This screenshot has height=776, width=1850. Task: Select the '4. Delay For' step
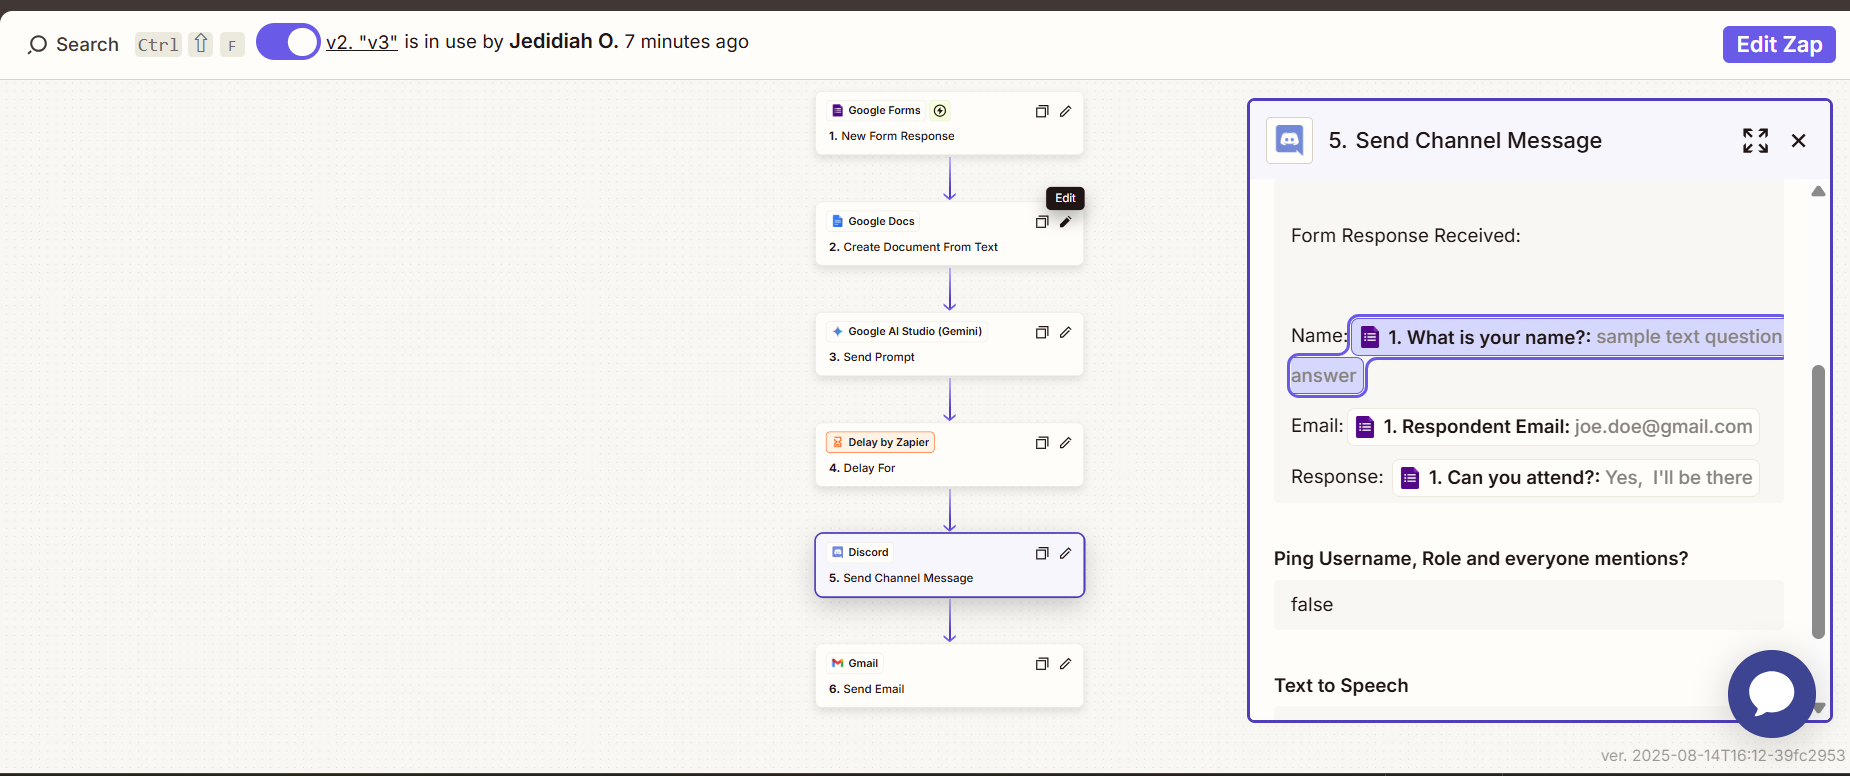pyautogui.click(x=949, y=455)
